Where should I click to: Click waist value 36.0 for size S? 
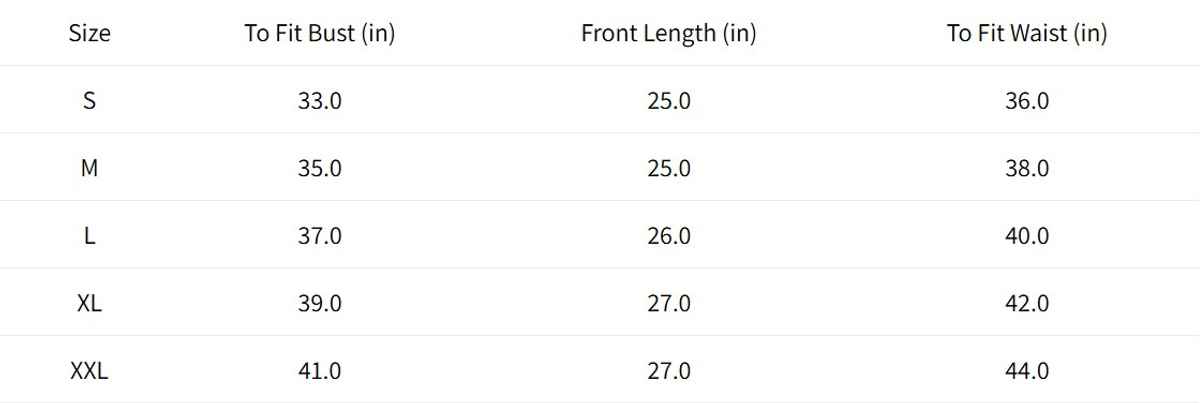1027,101
